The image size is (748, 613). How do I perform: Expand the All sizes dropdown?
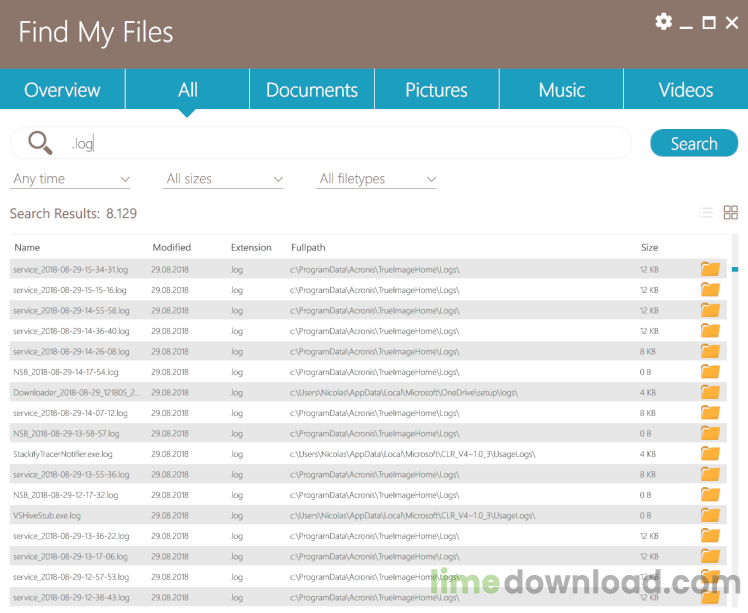click(x=224, y=179)
